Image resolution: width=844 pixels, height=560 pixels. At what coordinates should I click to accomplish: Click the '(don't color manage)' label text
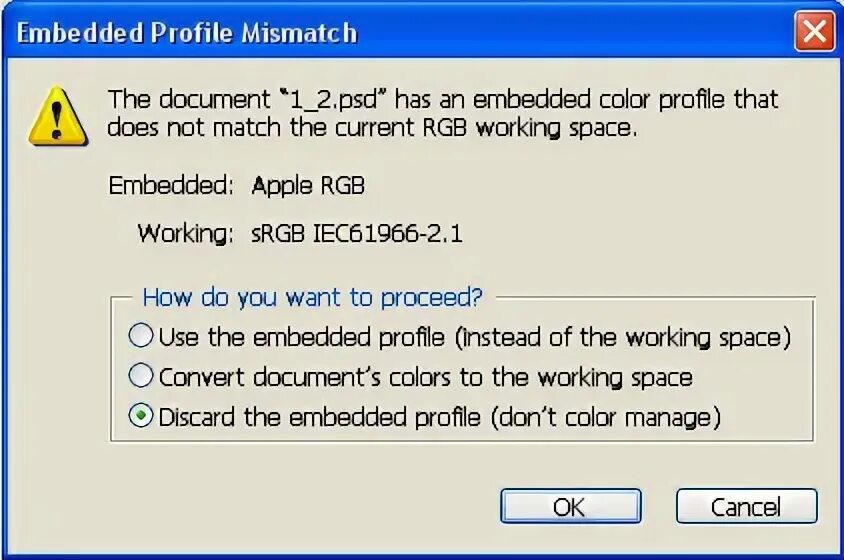604,417
